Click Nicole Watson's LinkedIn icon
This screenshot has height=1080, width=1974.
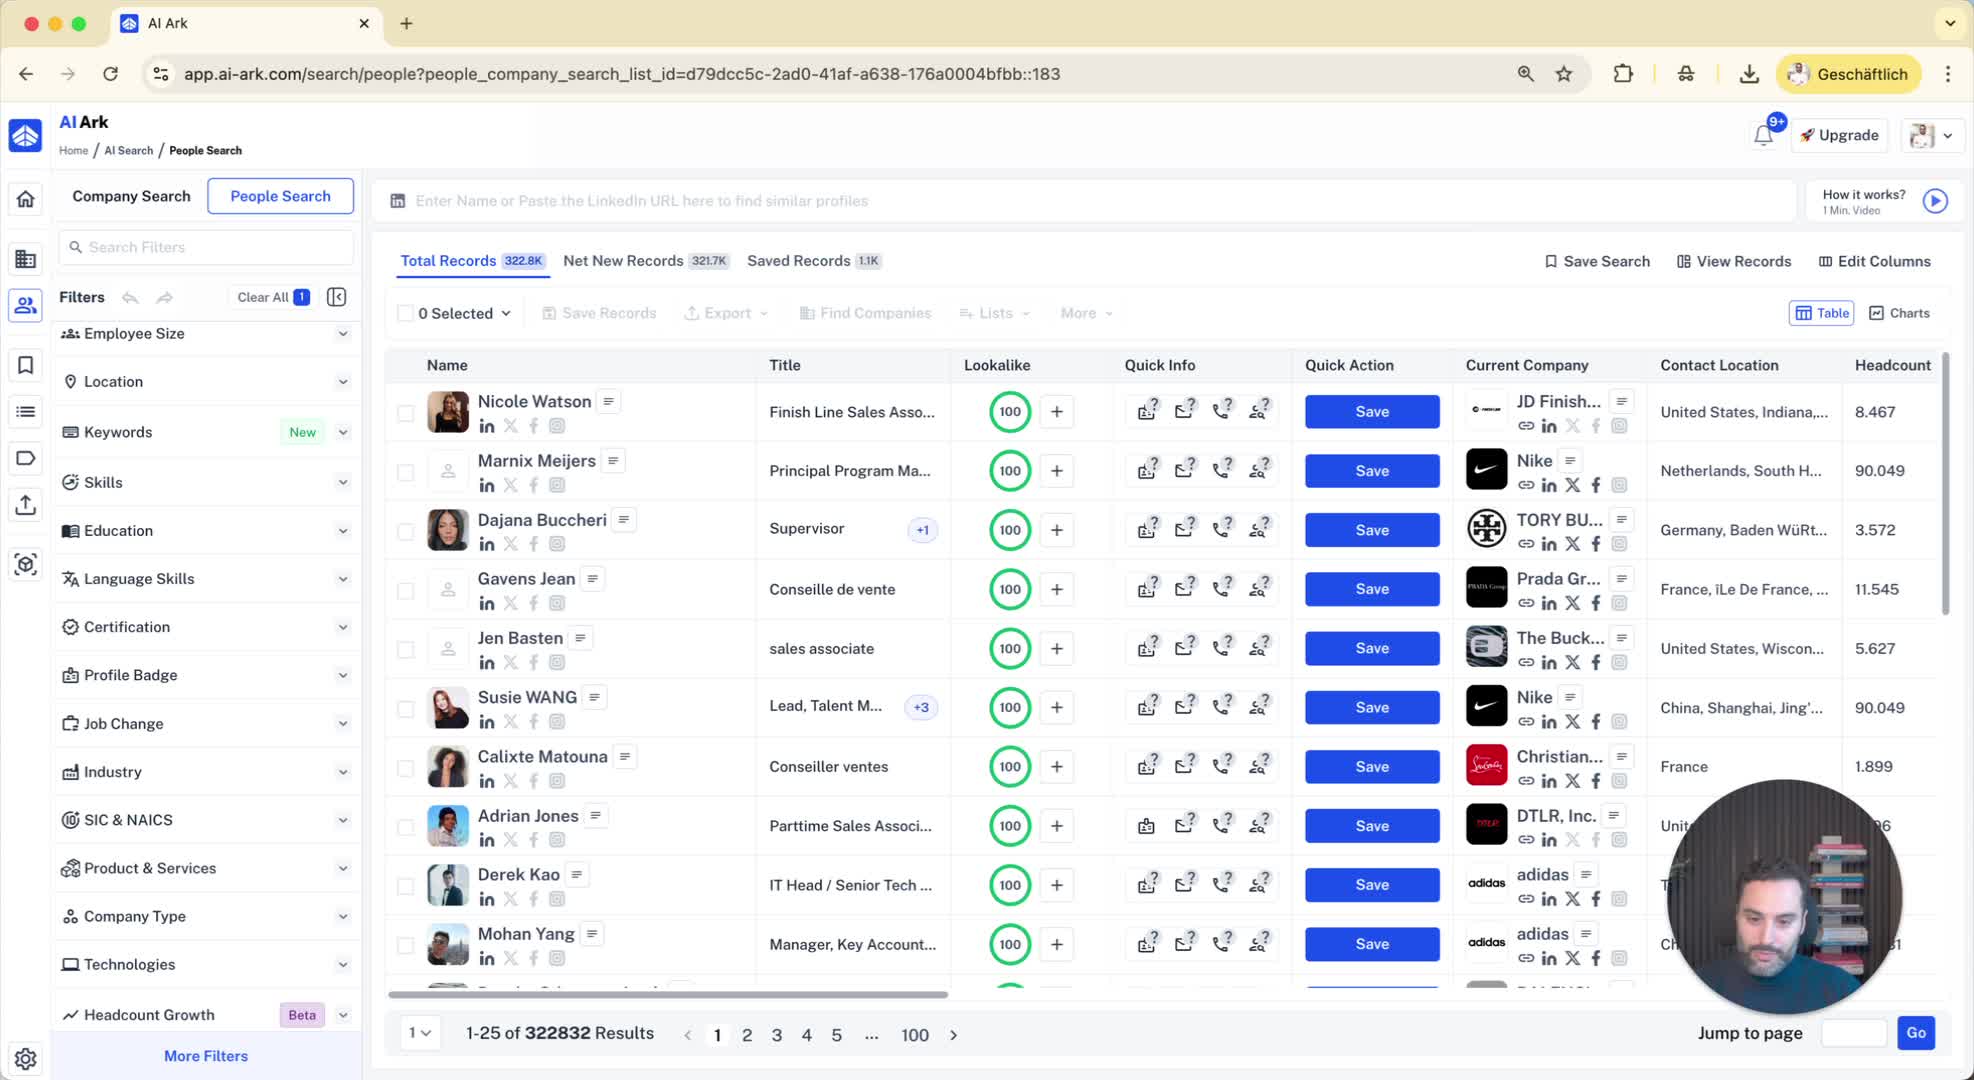pyautogui.click(x=487, y=426)
